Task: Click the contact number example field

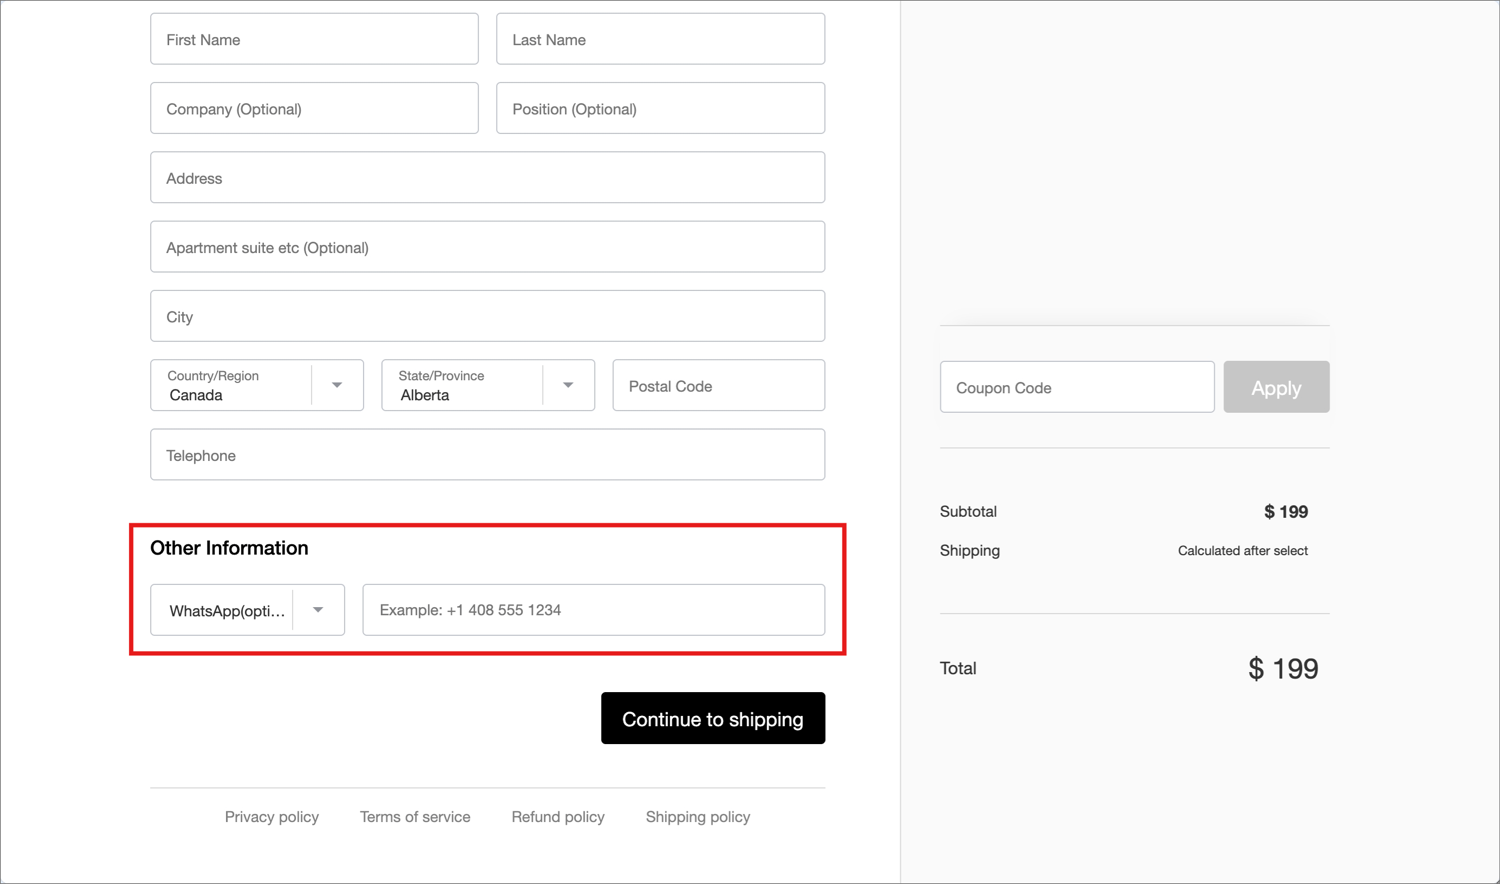Action: (x=593, y=610)
